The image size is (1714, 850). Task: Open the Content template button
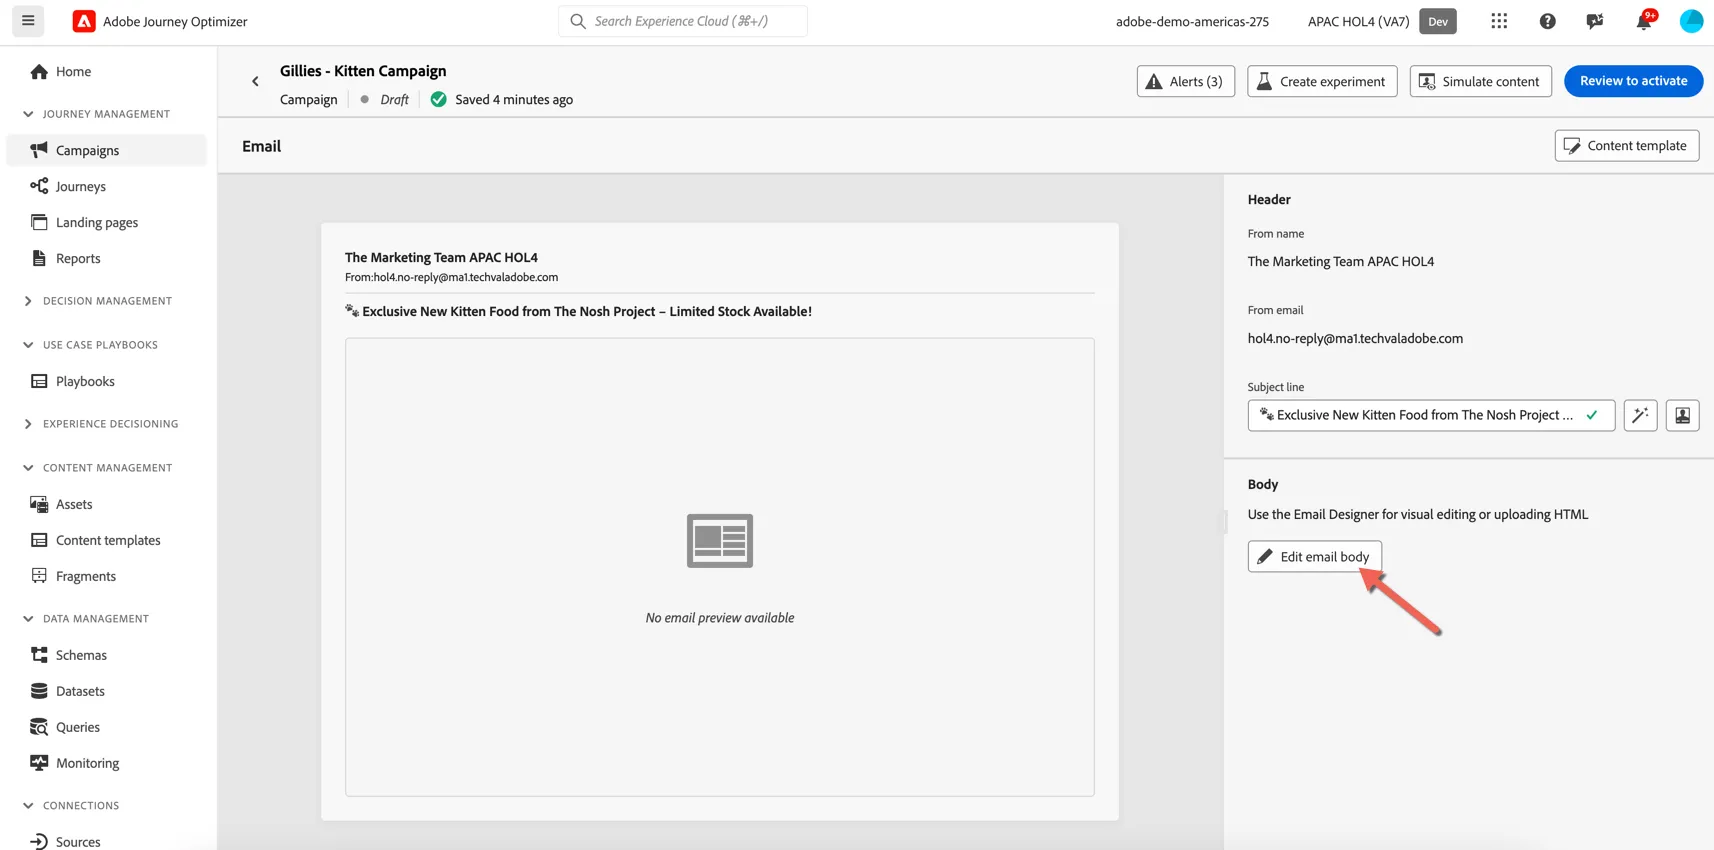(x=1626, y=146)
